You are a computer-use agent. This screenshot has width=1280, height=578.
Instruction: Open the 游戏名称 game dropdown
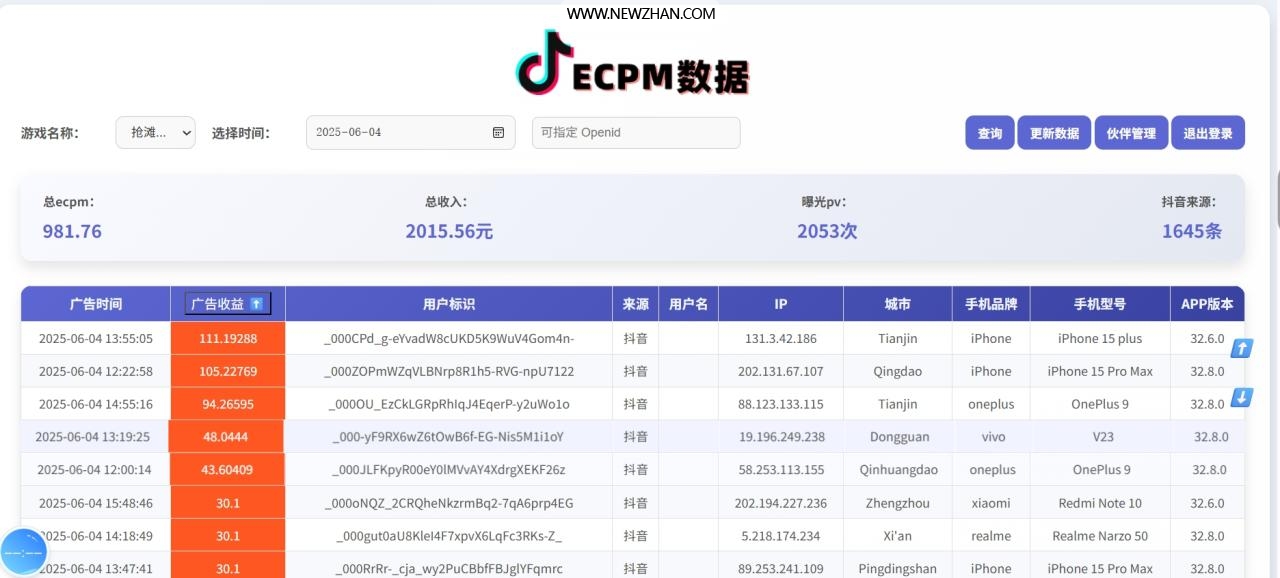(x=156, y=132)
